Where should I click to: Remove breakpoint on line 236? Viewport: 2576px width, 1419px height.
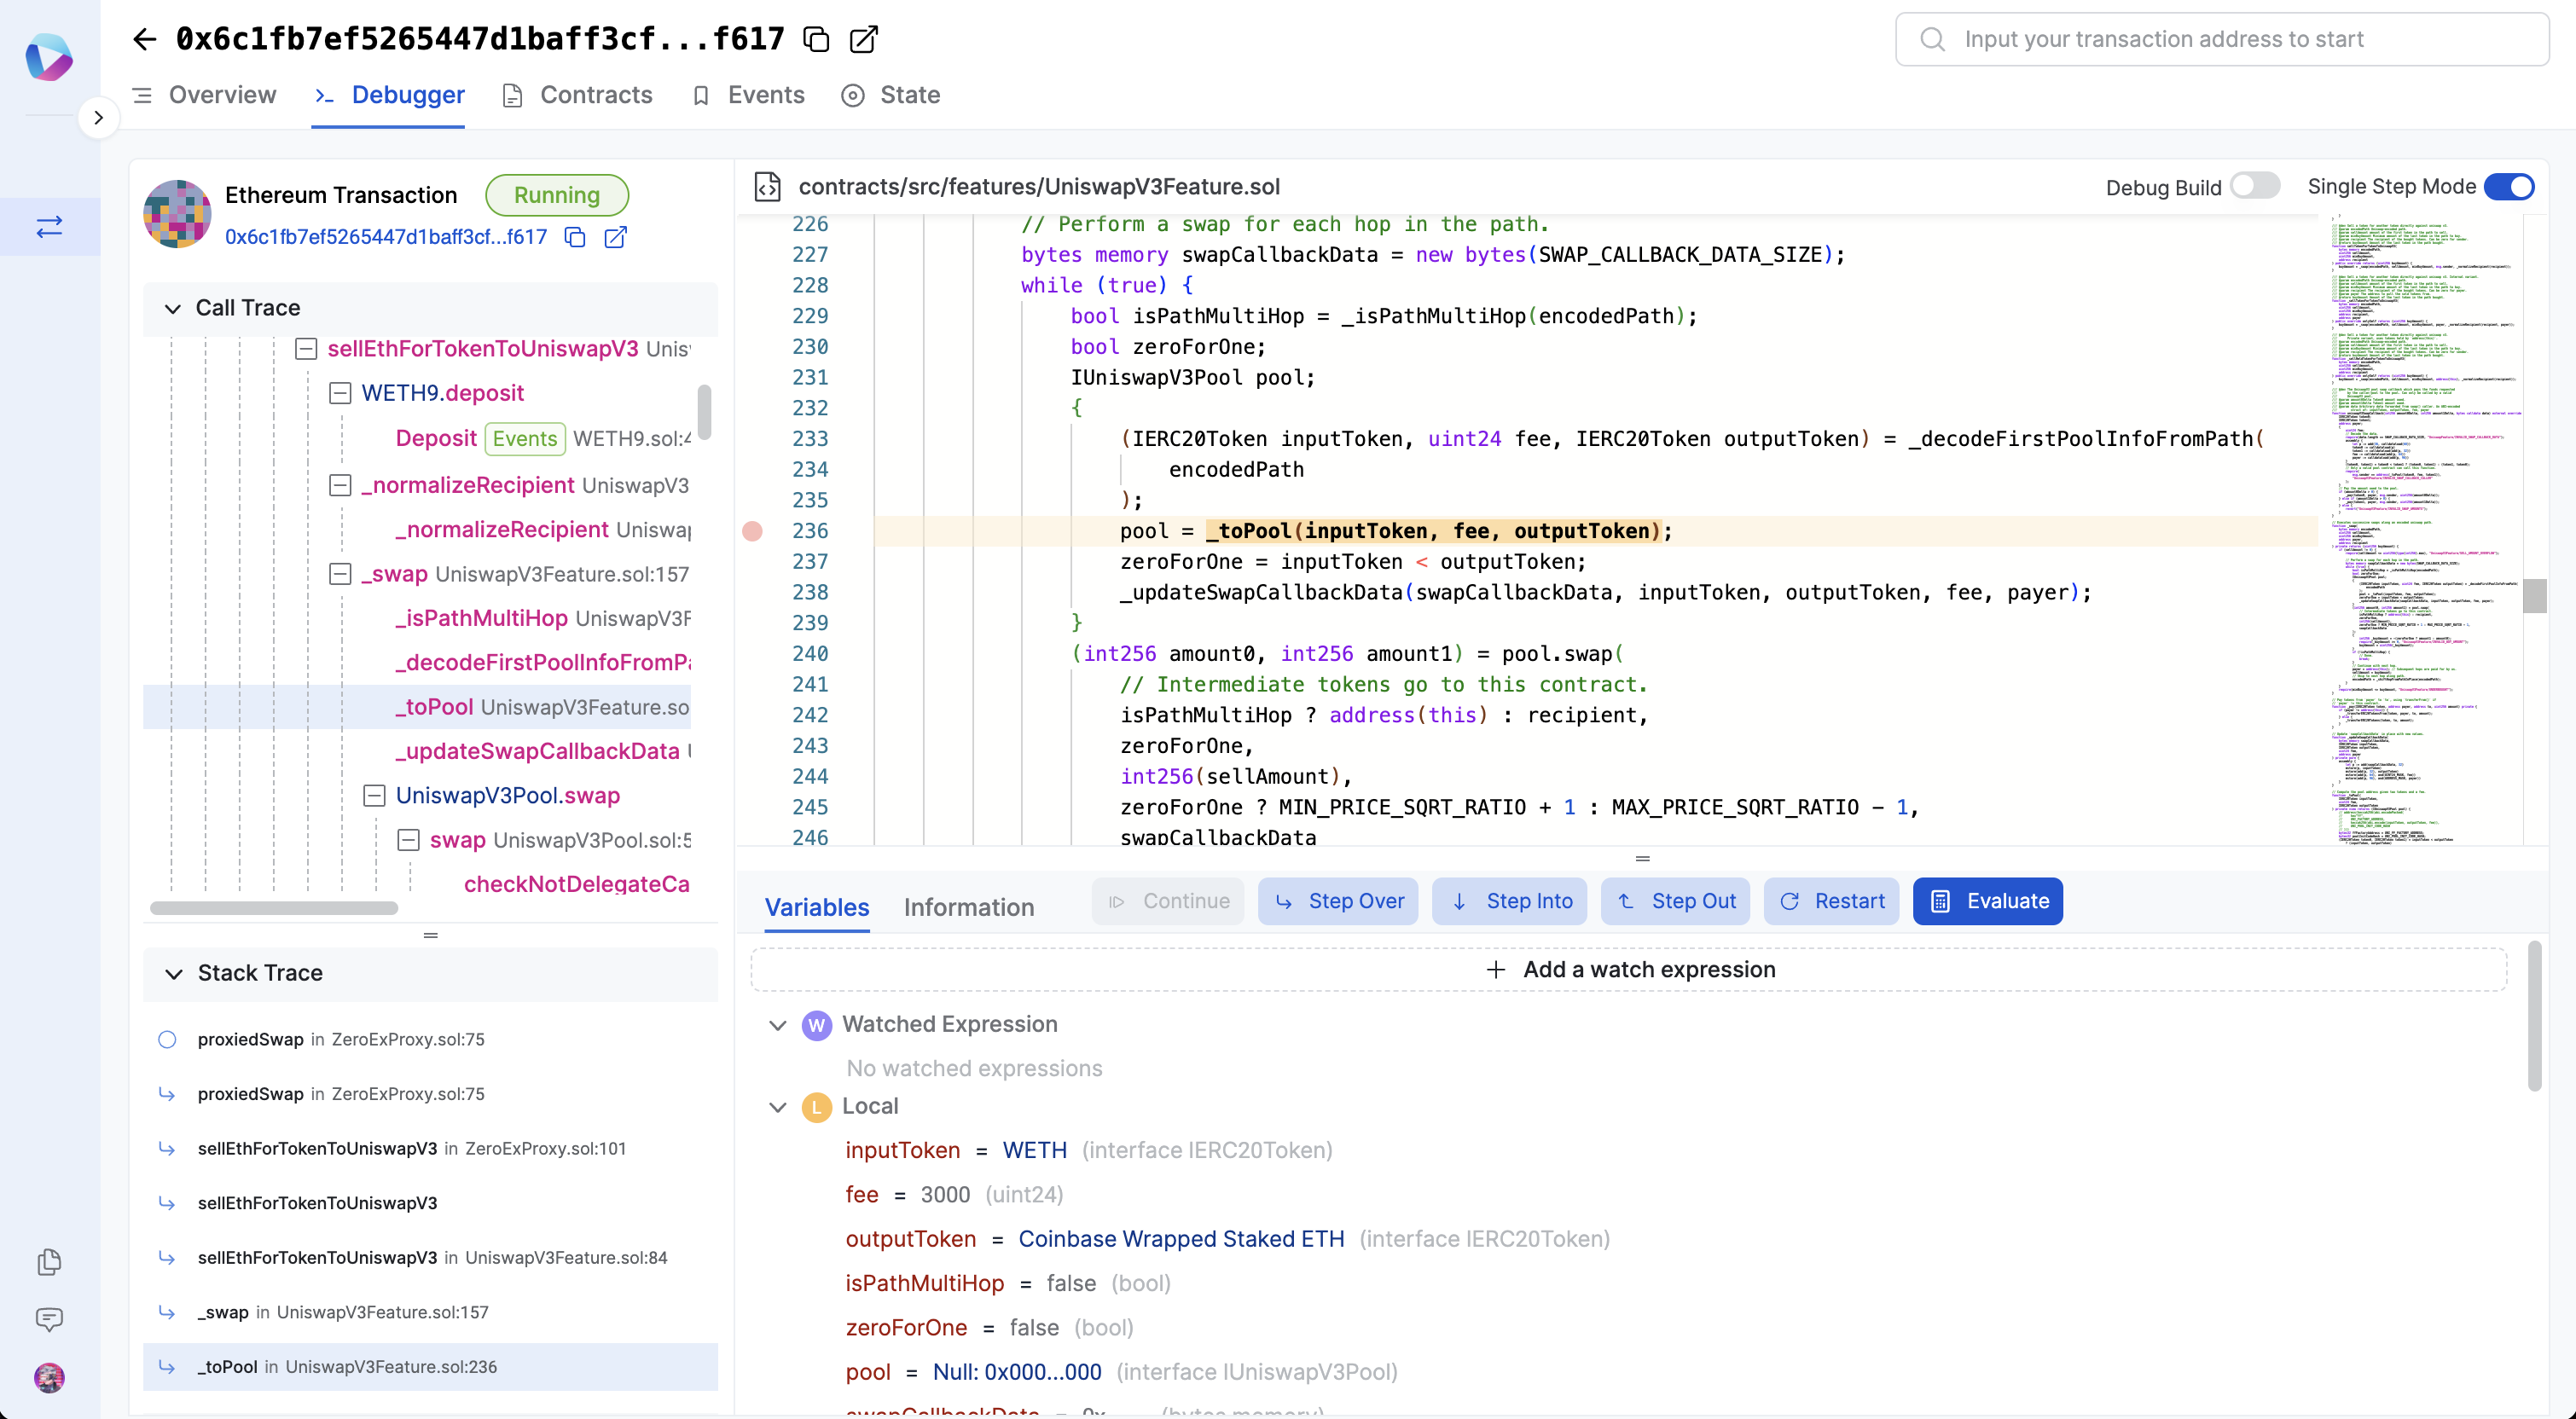[x=752, y=531]
